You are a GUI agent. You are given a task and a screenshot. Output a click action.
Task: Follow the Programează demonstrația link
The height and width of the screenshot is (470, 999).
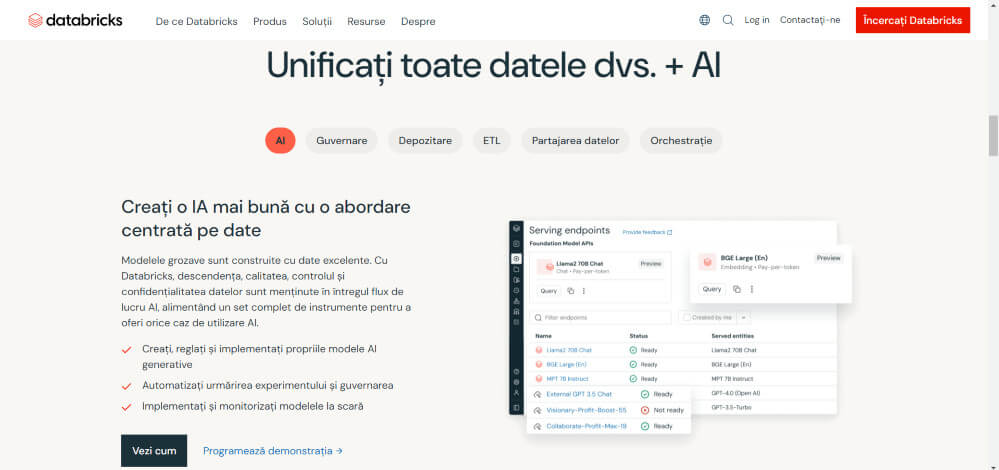click(273, 451)
